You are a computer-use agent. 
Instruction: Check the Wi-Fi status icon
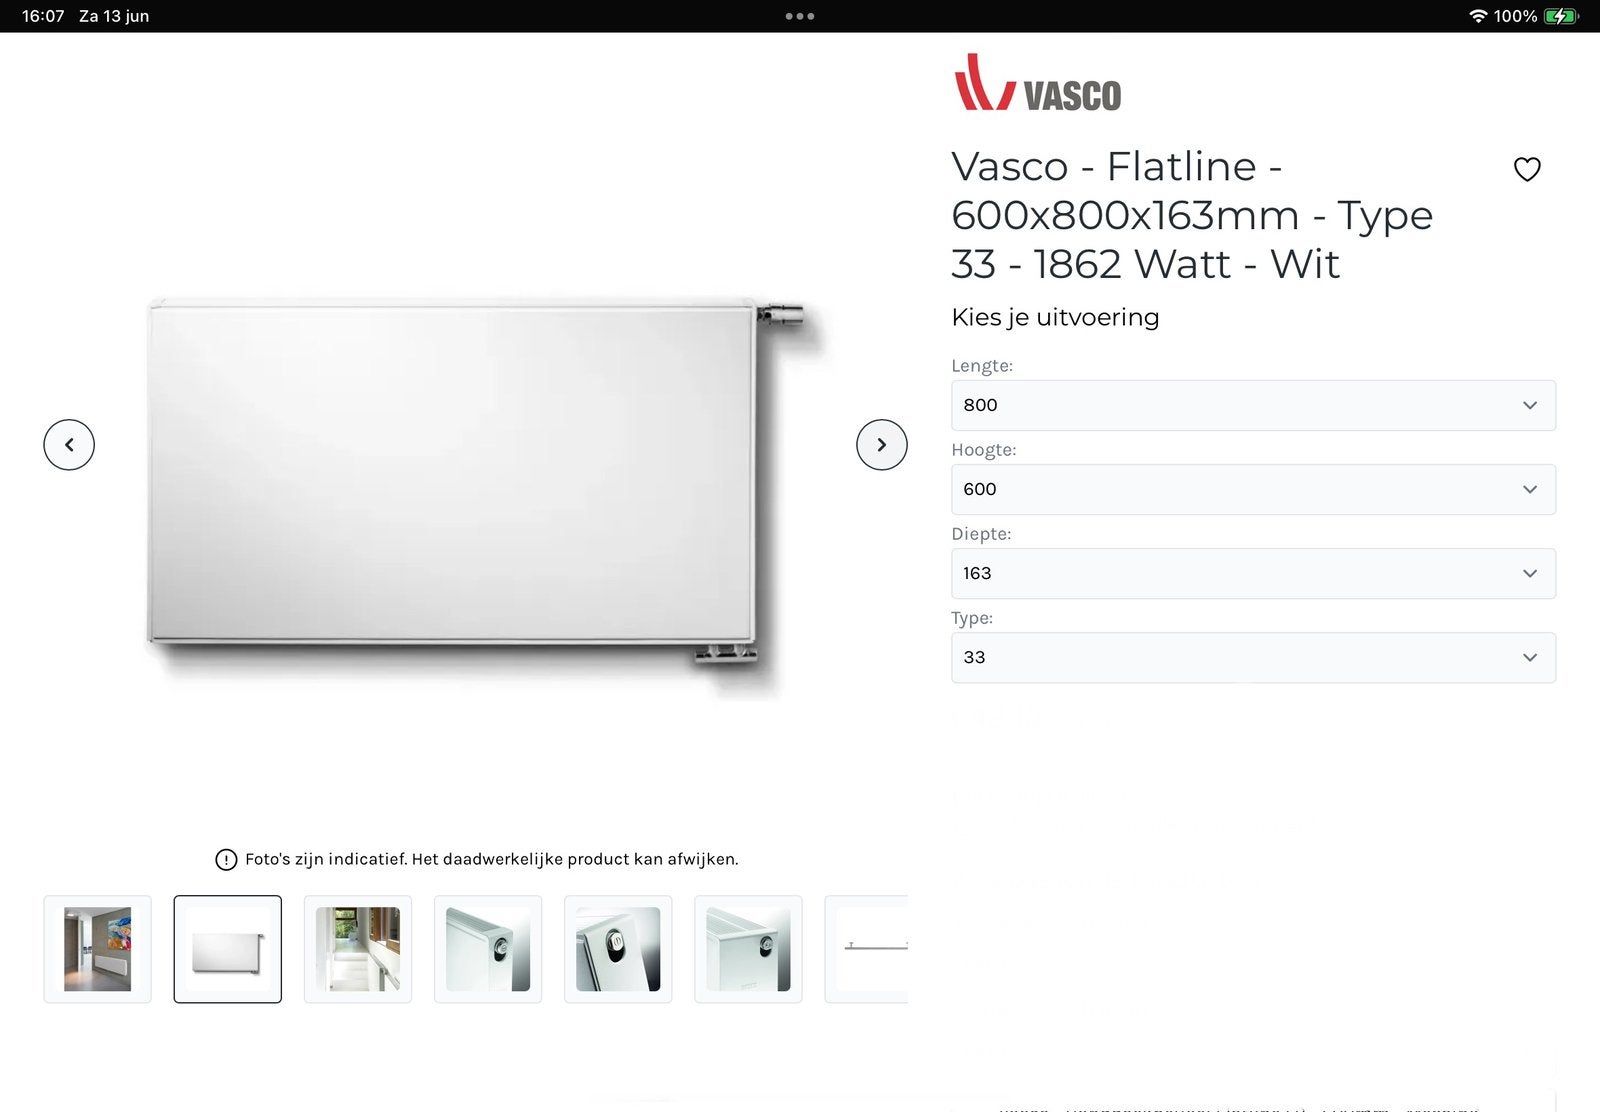click(x=1477, y=16)
